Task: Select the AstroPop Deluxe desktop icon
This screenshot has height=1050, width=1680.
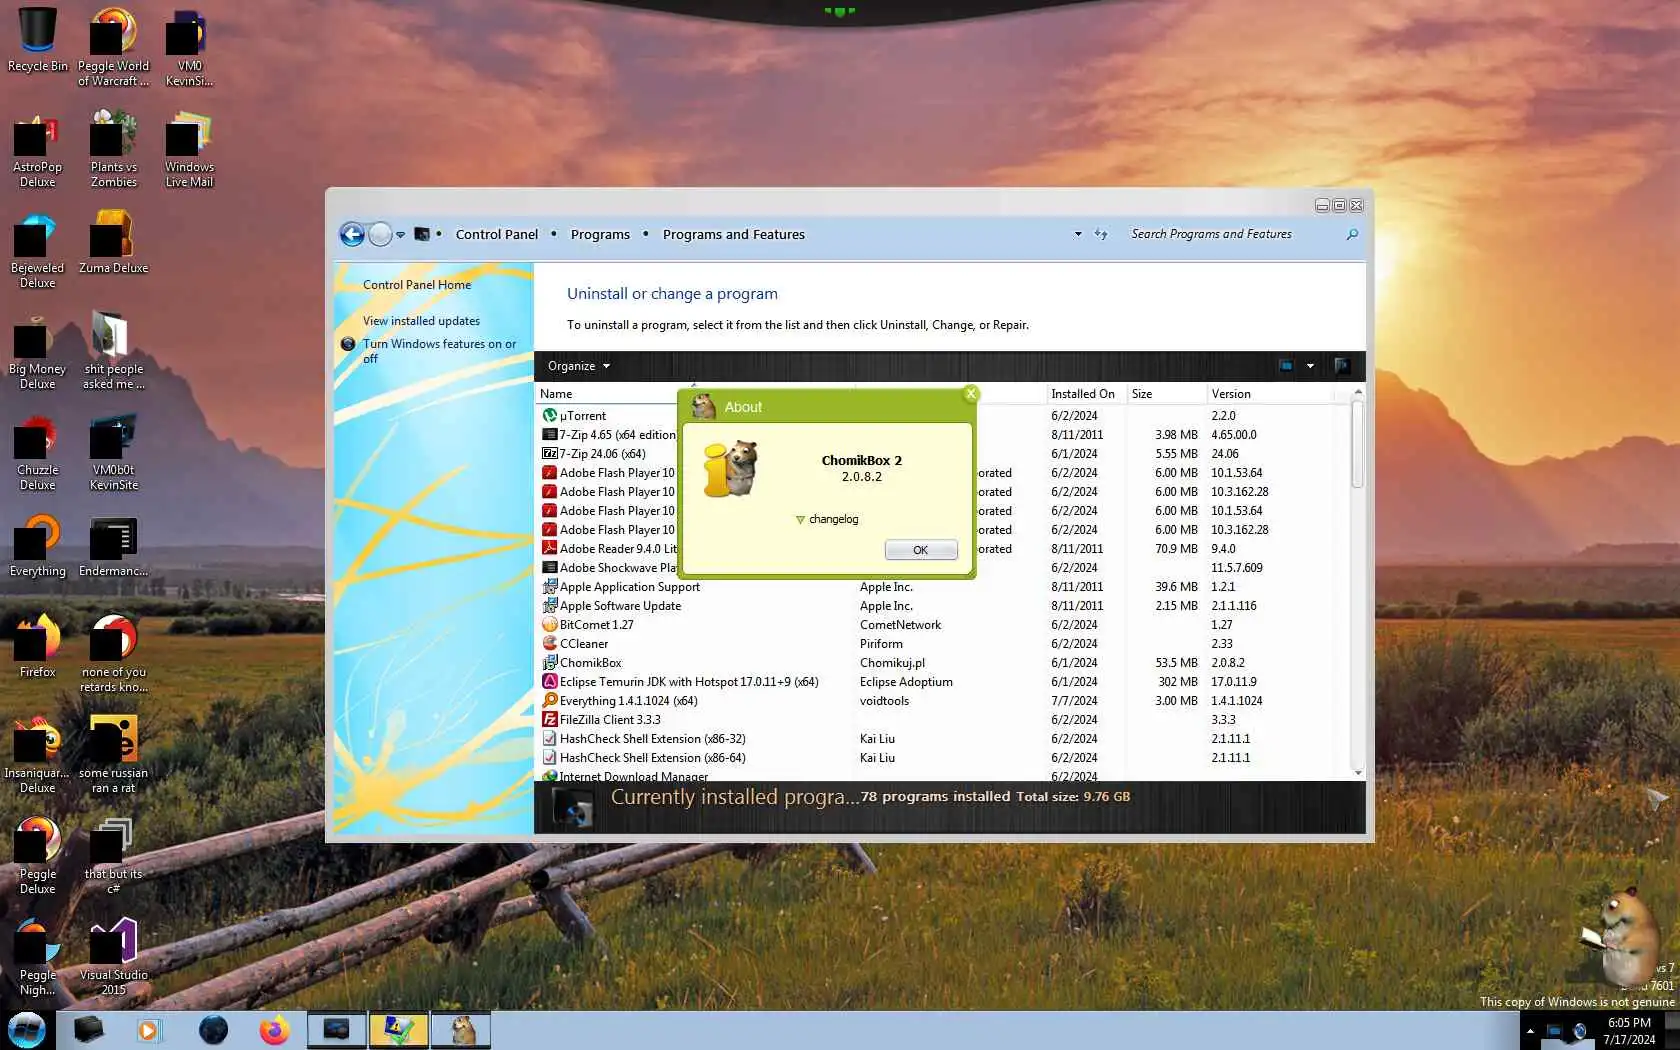Action: [x=37, y=149]
